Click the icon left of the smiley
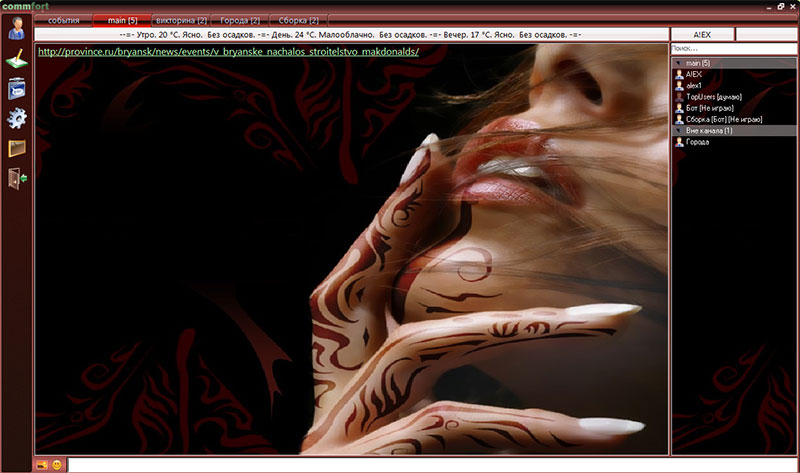This screenshot has width=800, height=473. pyautogui.click(x=42, y=465)
